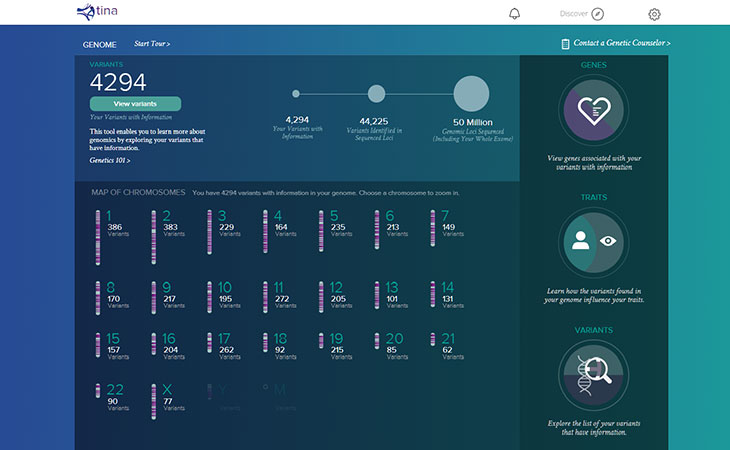Viewport: 730px width, 450px height.
Task: Select the GENOME tab
Action: (99, 44)
